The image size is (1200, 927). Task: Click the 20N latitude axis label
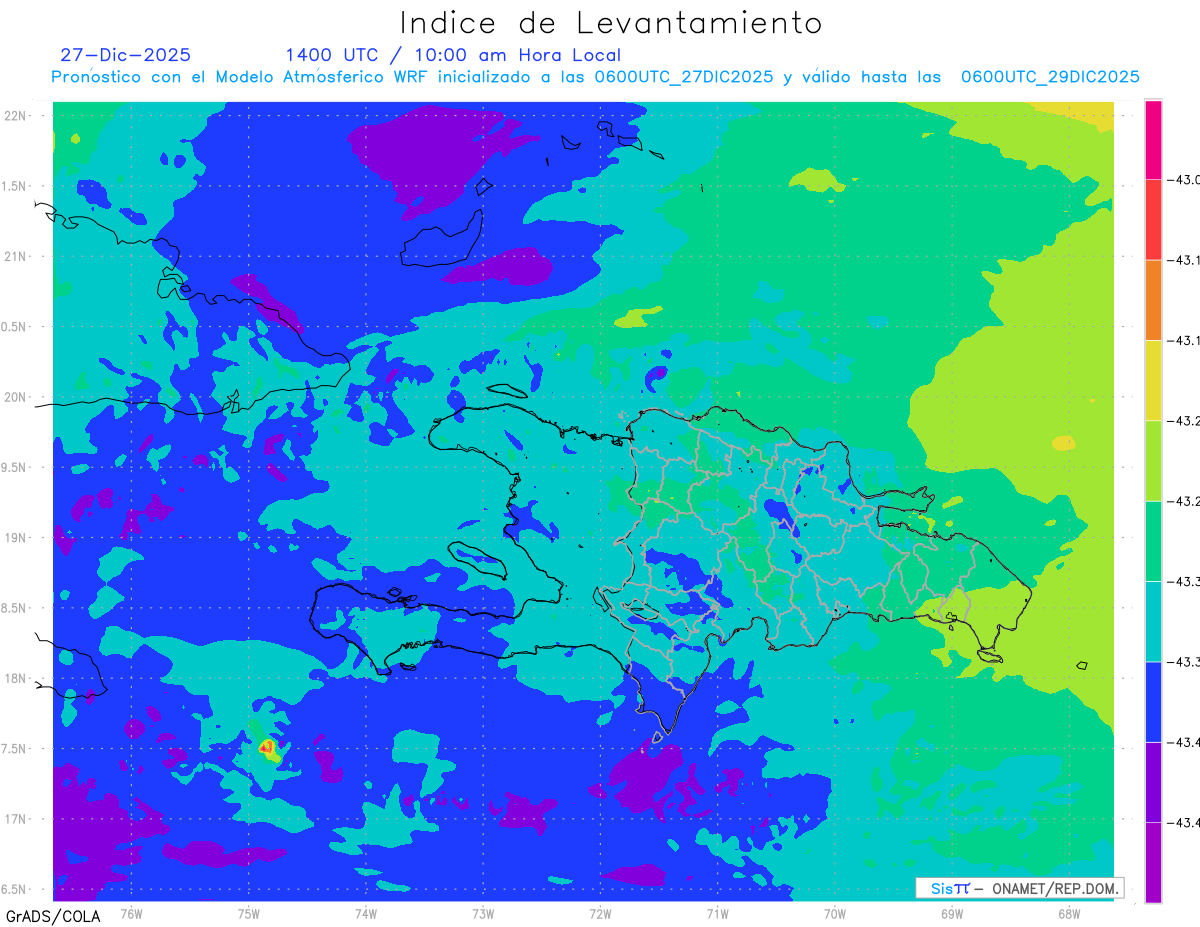(16, 397)
